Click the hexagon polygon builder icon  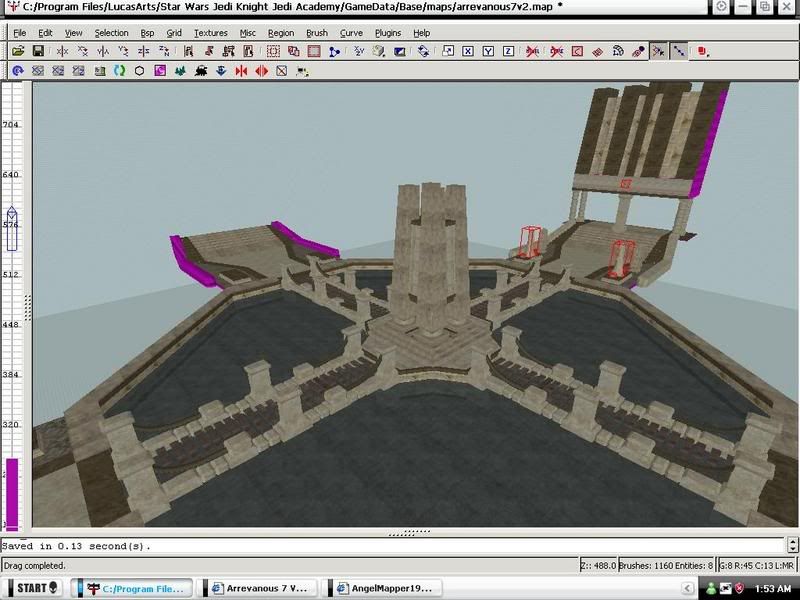coord(139,71)
